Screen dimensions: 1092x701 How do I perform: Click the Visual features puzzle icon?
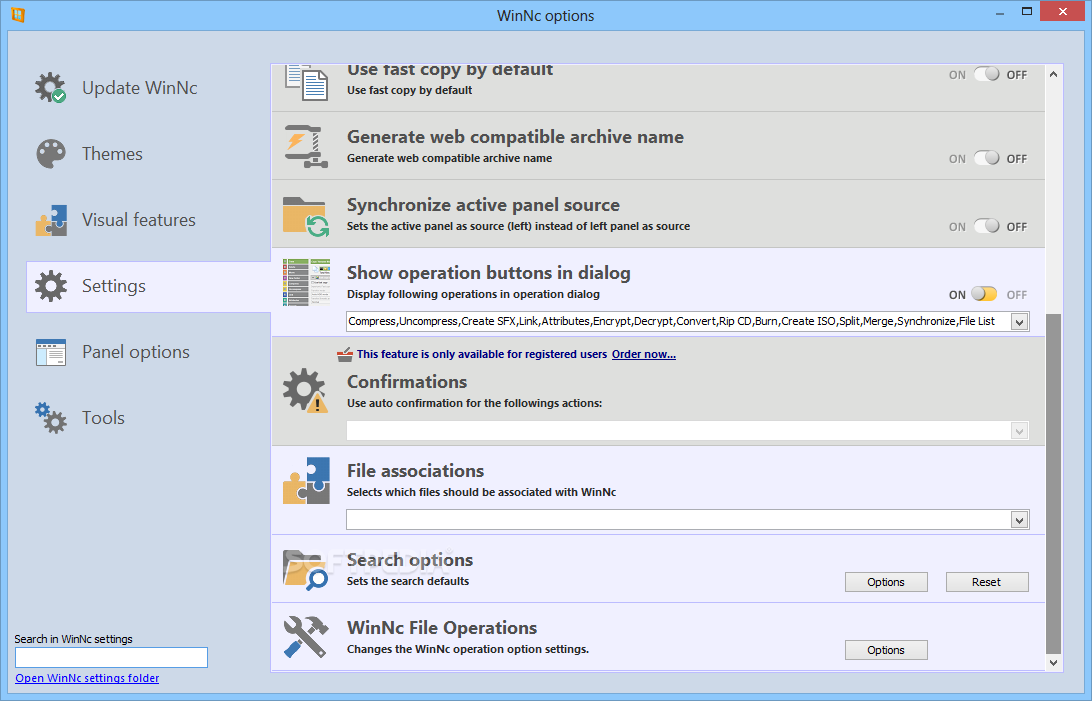[x=51, y=220]
